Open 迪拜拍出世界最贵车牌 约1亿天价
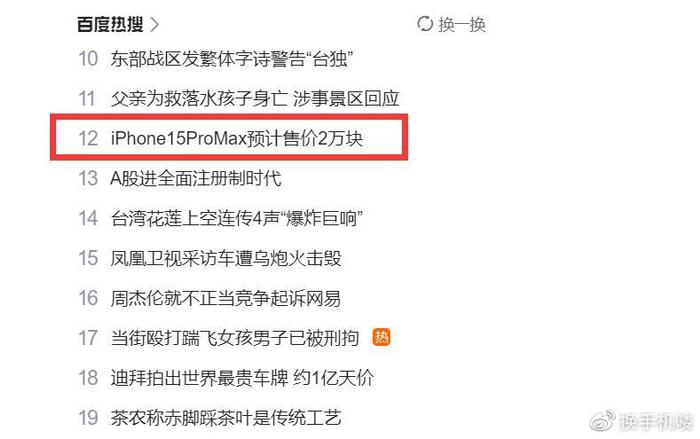The width and height of the screenshot is (700, 439). point(242,378)
